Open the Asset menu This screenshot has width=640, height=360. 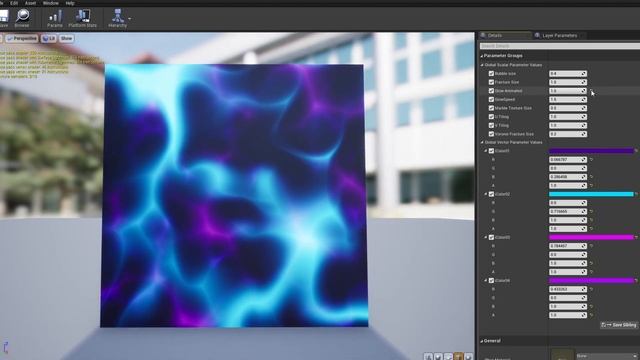(x=31, y=3)
